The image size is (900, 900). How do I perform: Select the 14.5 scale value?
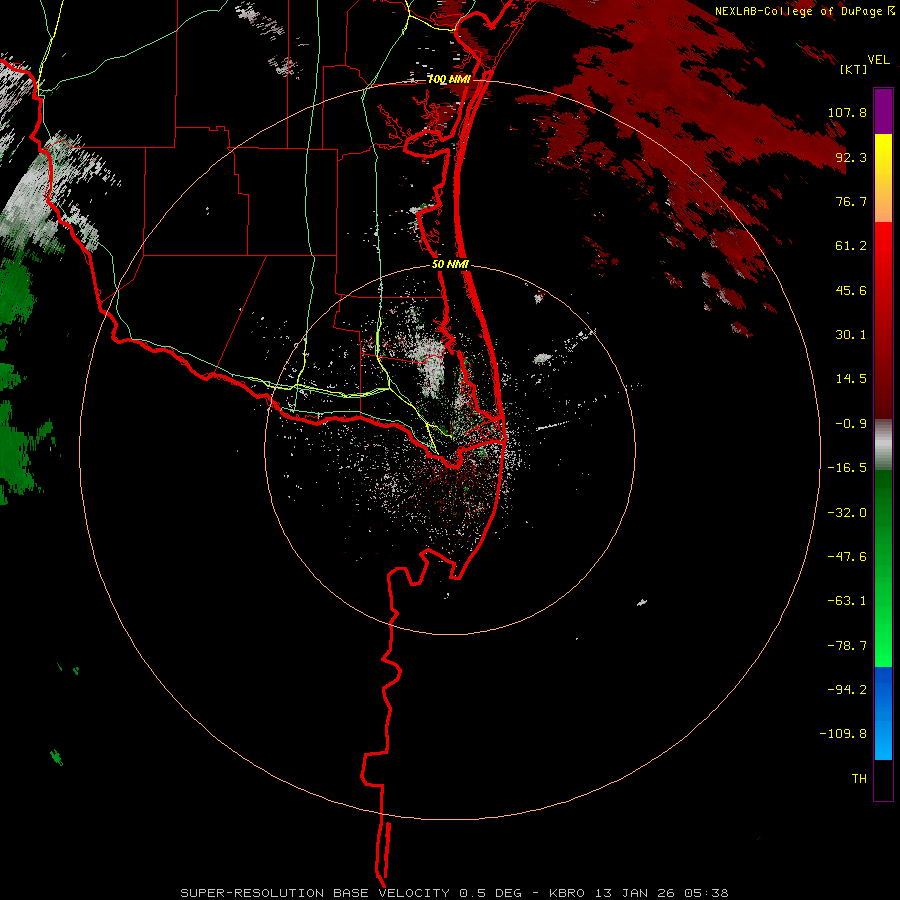[851, 379]
